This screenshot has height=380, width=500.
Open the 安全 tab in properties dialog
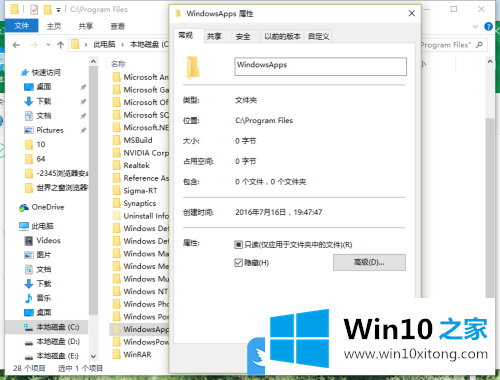click(243, 36)
